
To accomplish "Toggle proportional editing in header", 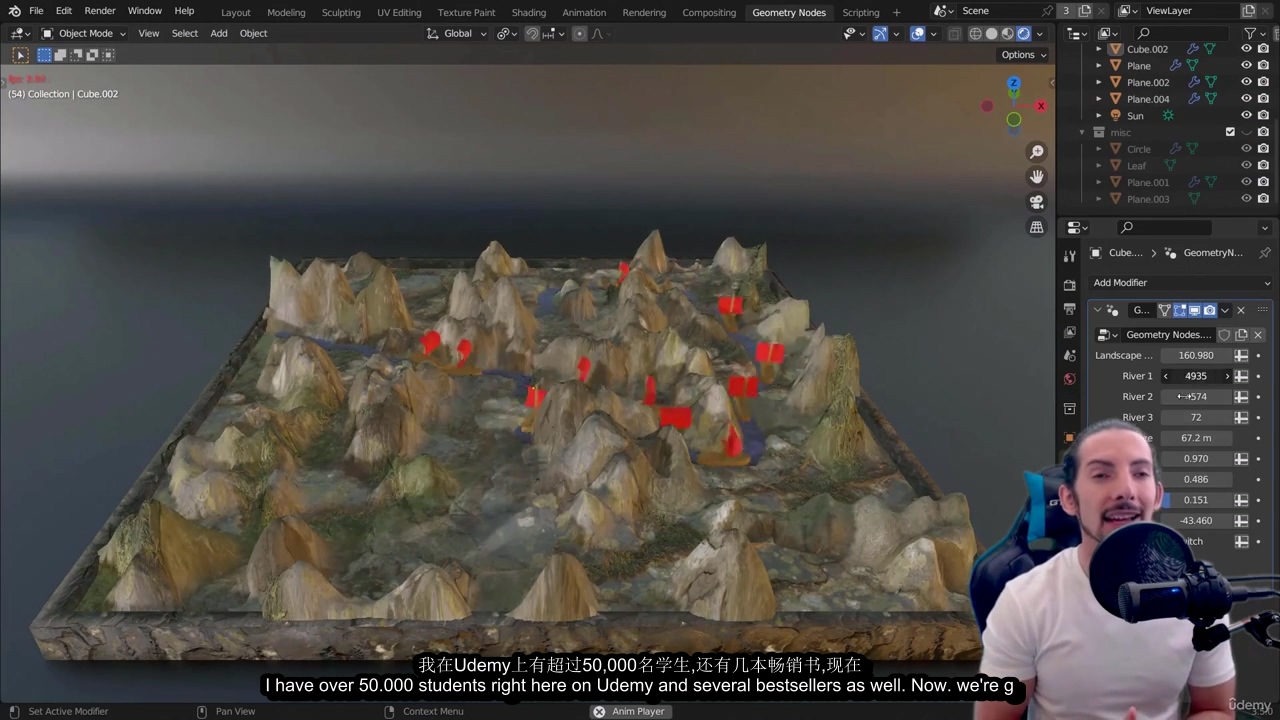I will tap(579, 33).
